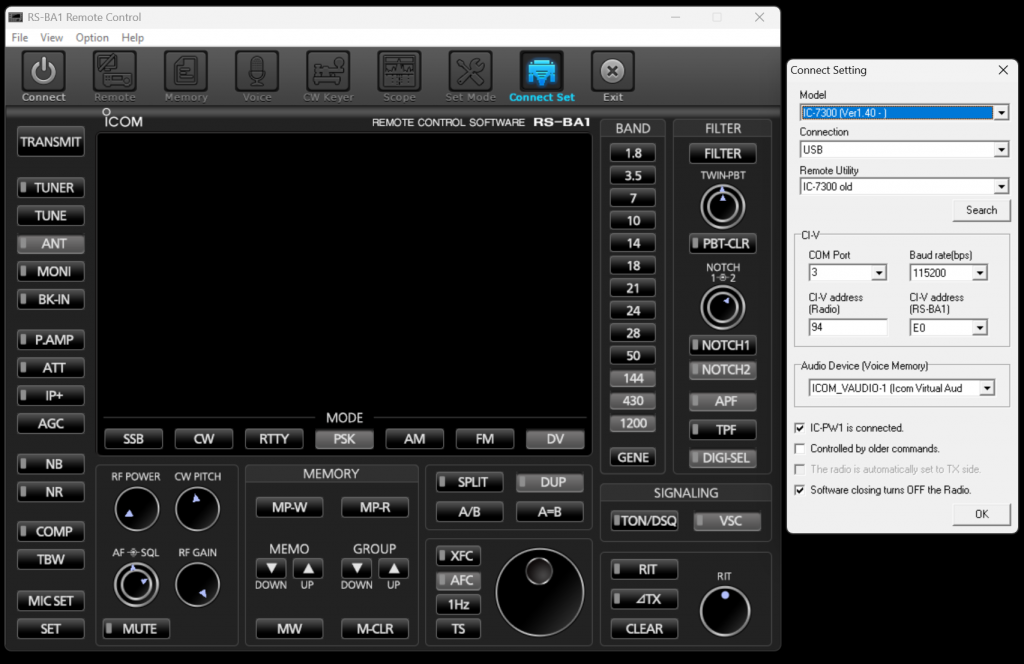Open the View menu
The width and height of the screenshot is (1024, 664).
[52, 38]
